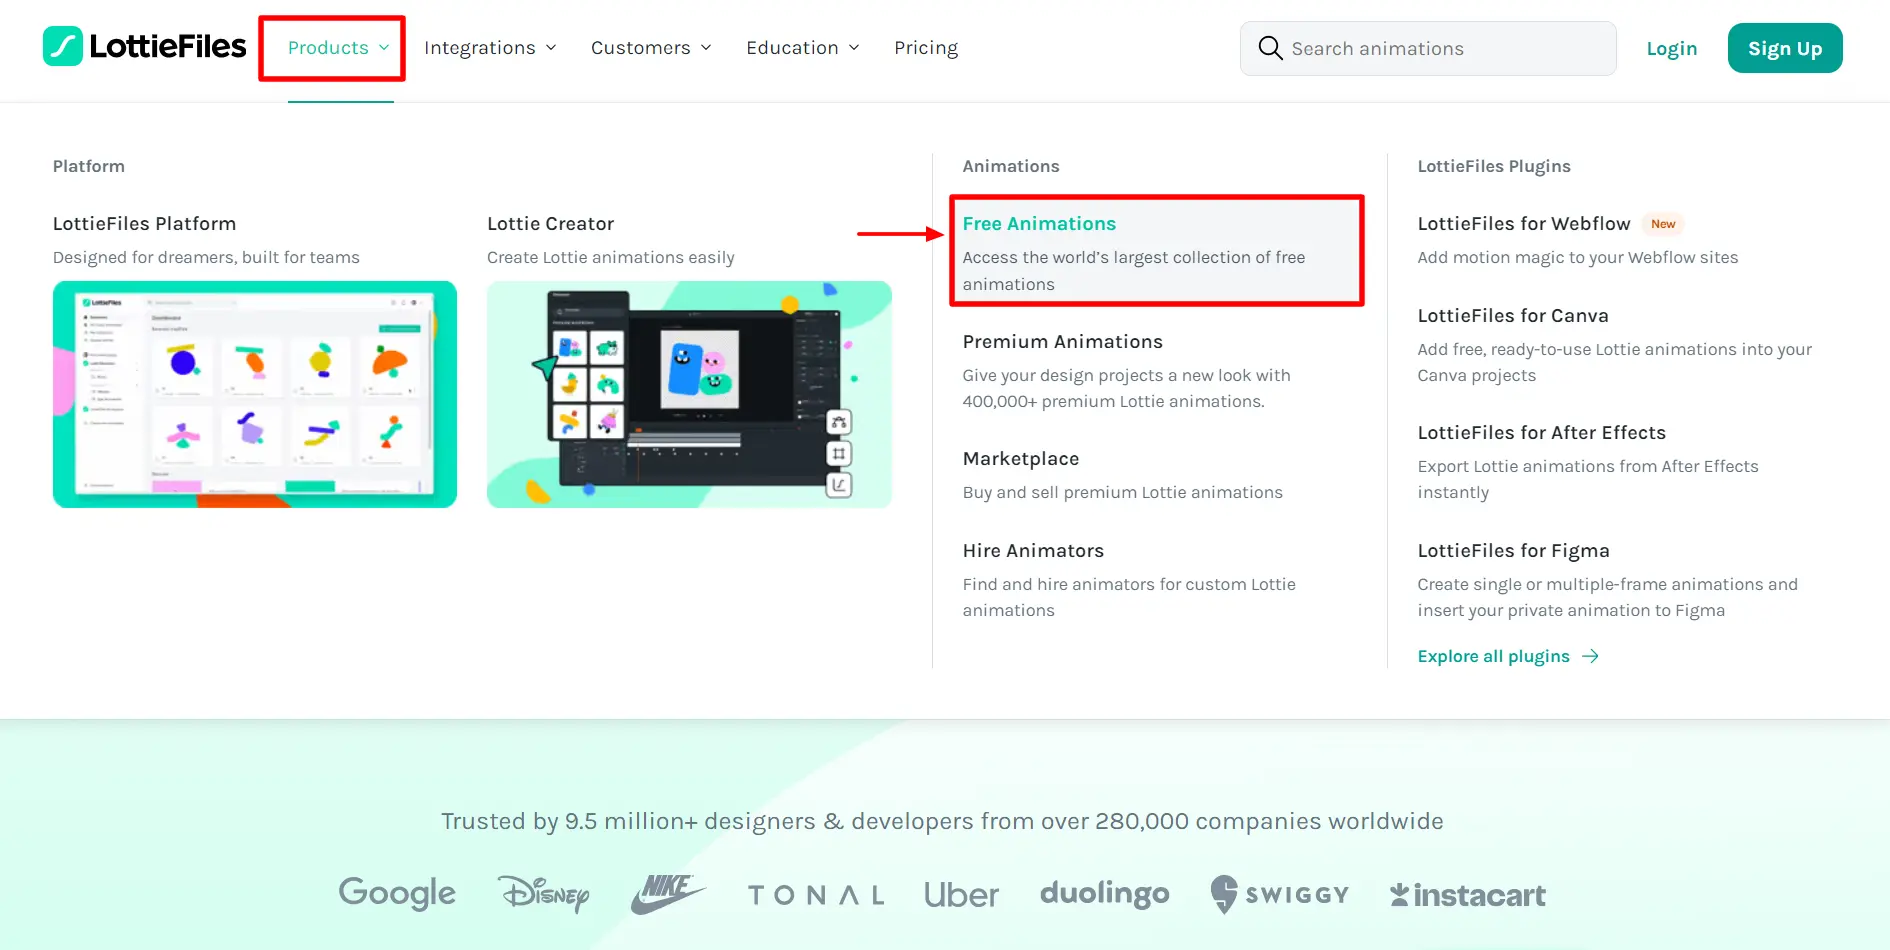The image size is (1890, 950).
Task: Expand the Education dropdown chevron
Action: point(854,48)
